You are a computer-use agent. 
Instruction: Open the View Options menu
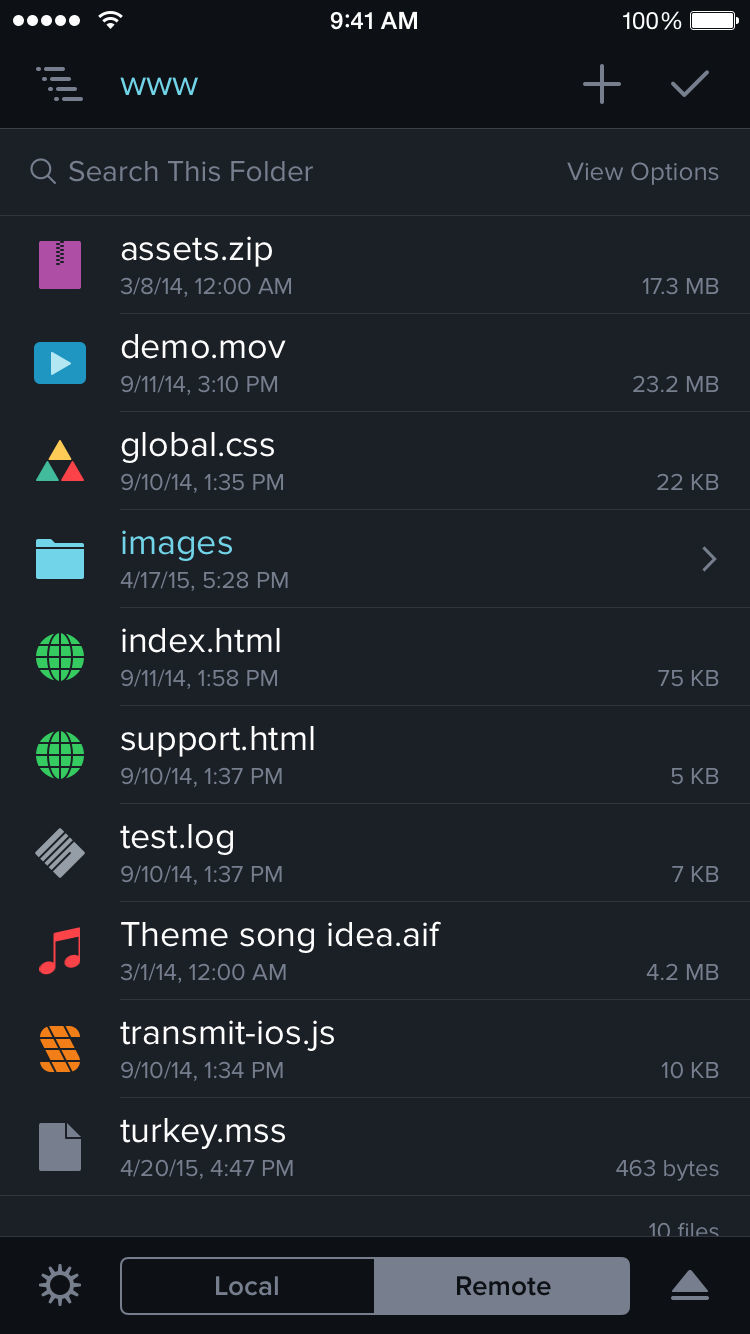click(x=642, y=172)
